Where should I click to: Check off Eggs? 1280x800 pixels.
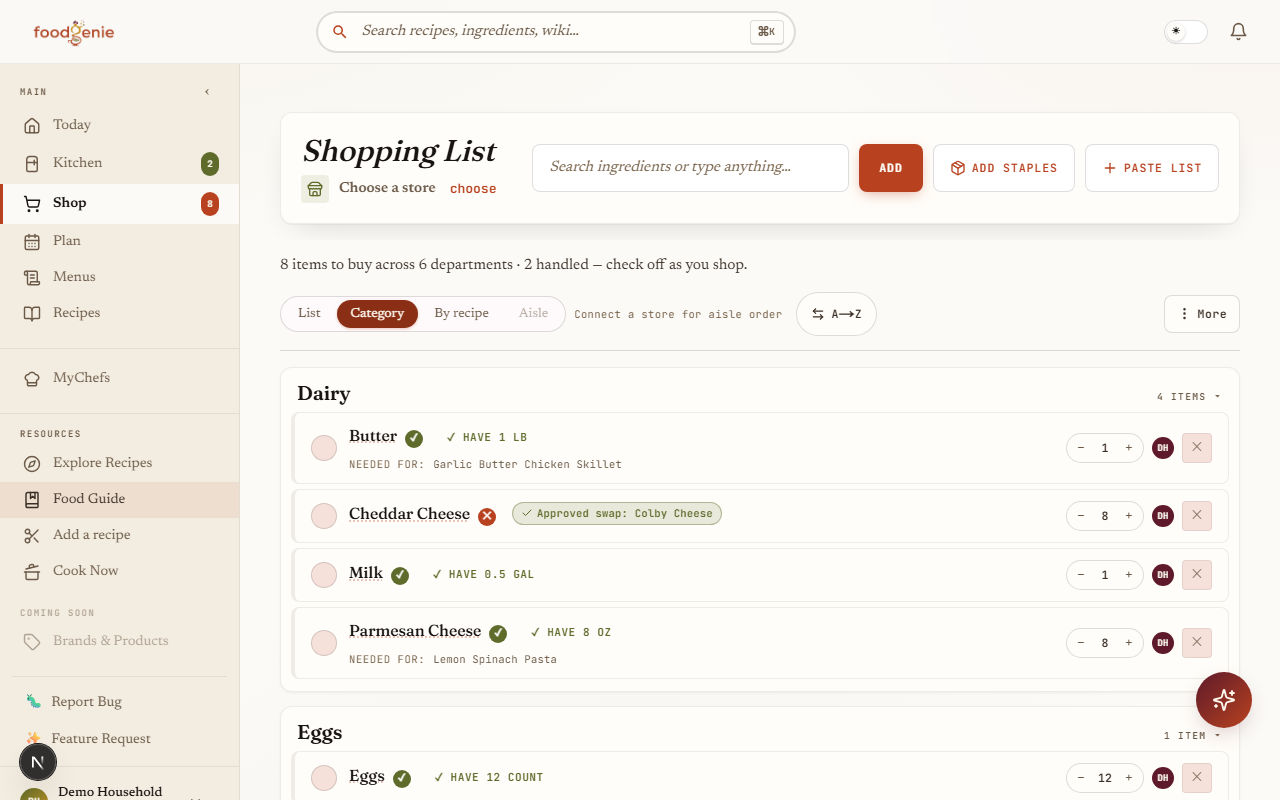pos(324,778)
